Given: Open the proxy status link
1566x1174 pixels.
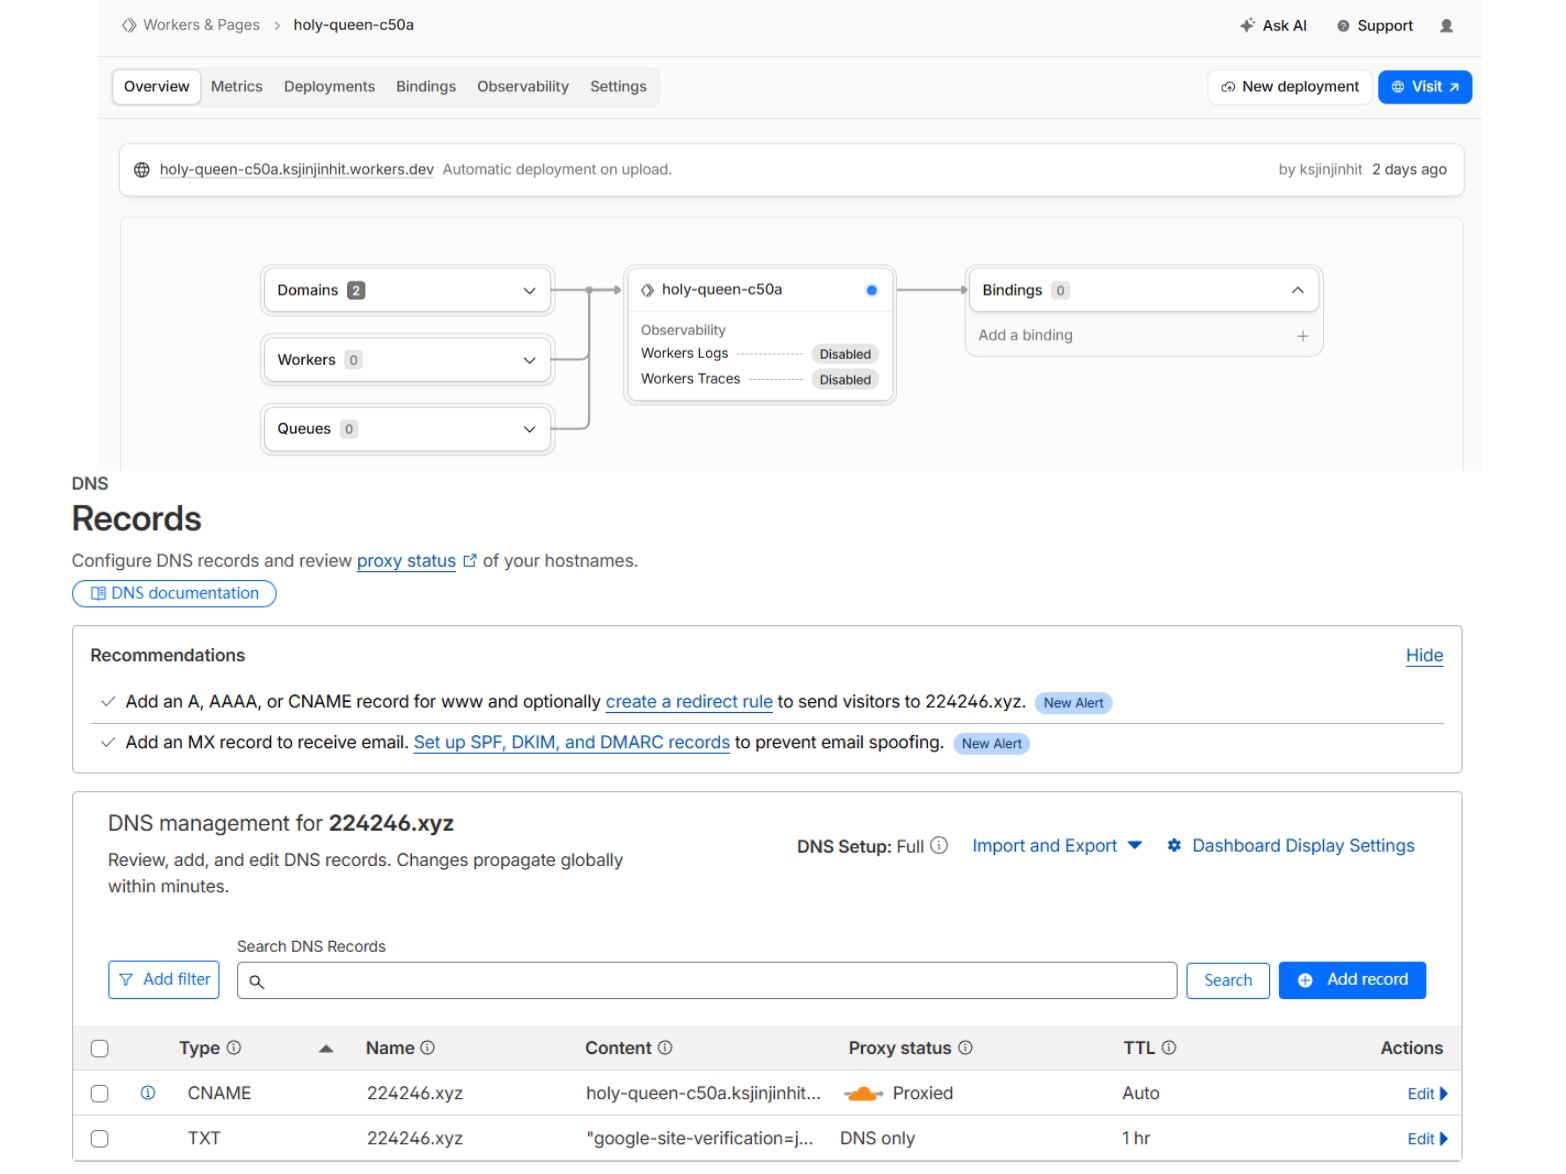Looking at the screenshot, I should coord(406,561).
